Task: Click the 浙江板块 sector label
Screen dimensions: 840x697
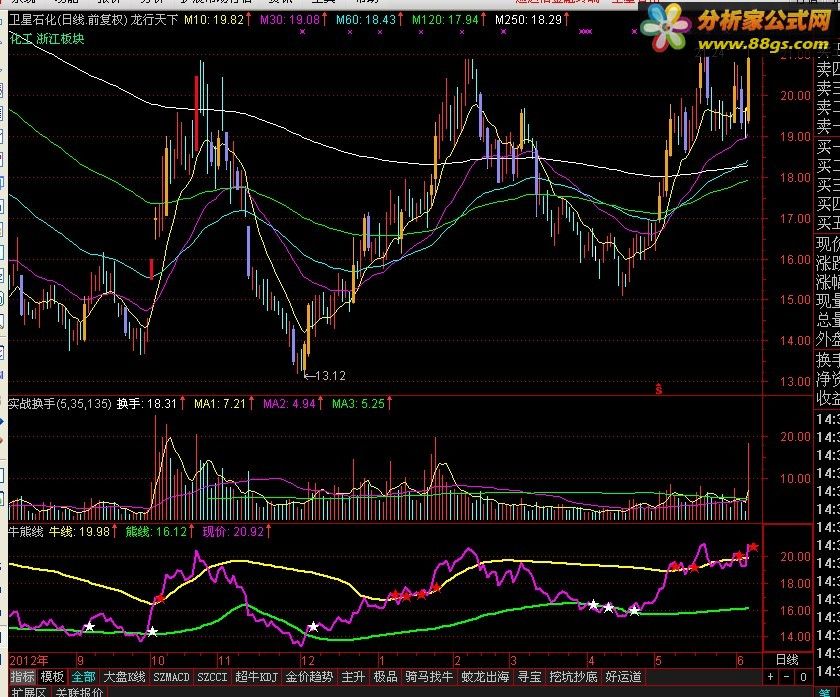Action: (x=61, y=39)
